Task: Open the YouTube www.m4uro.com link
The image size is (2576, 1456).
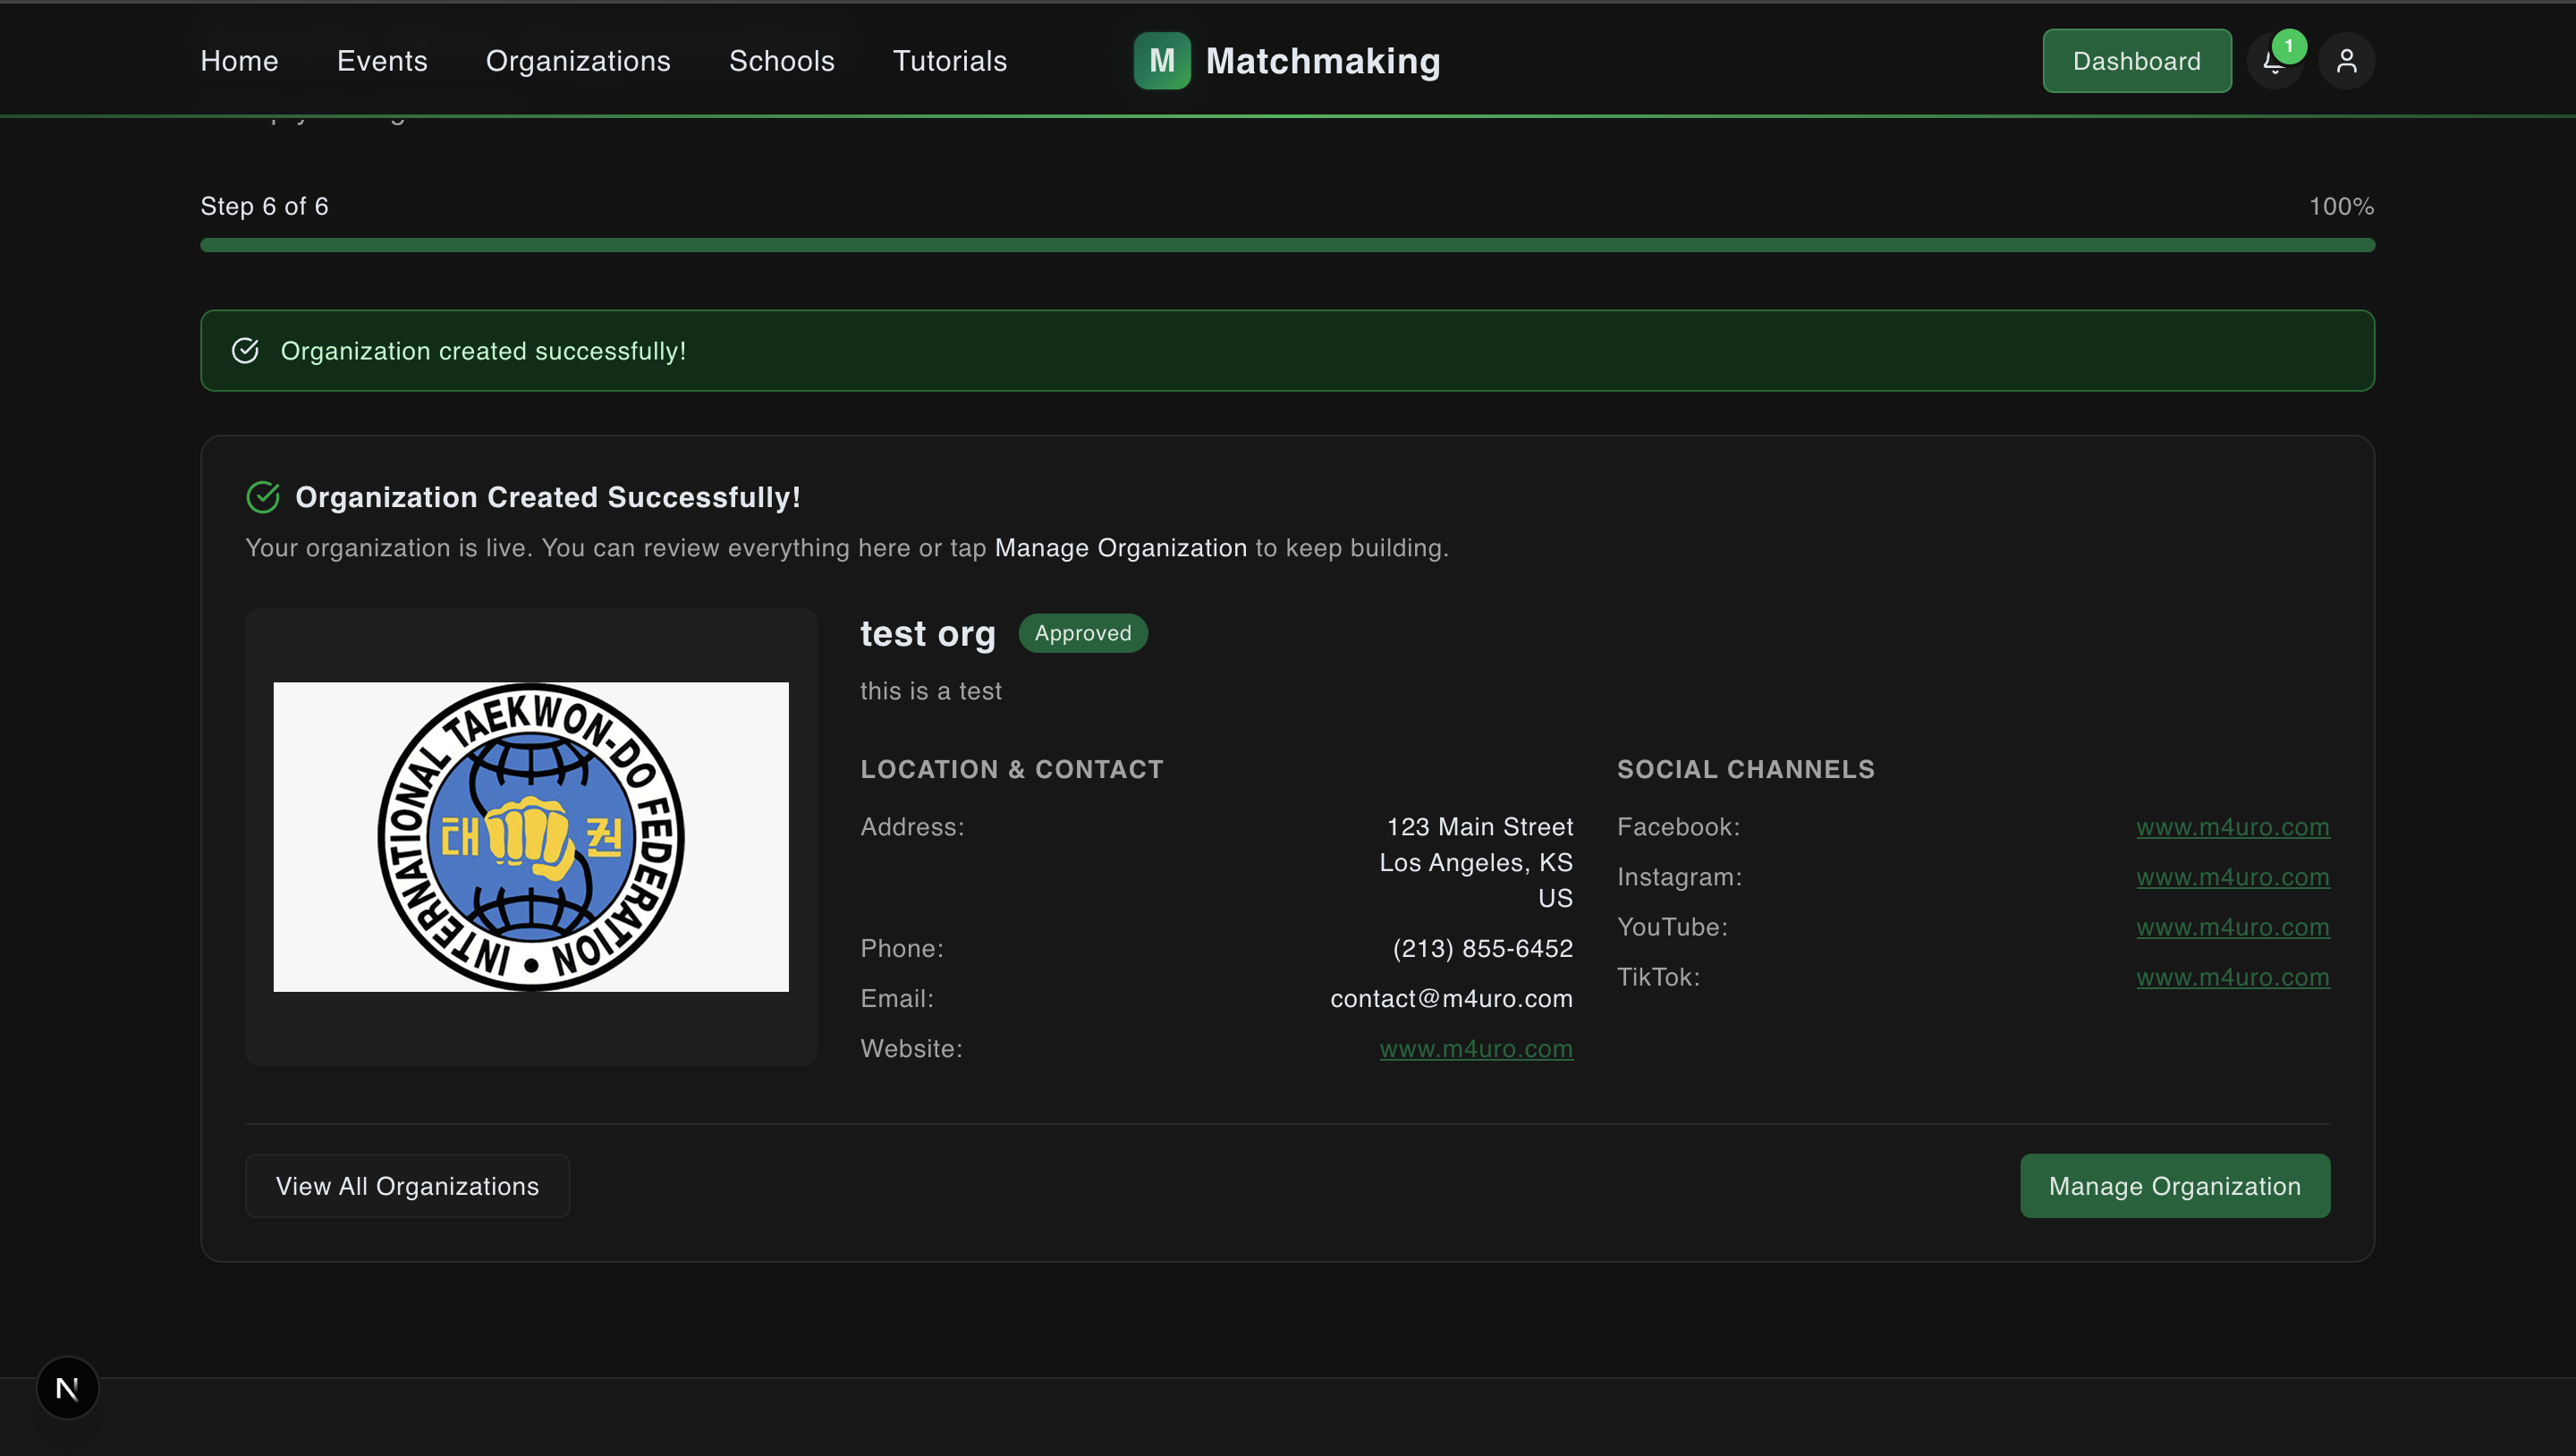Action: tap(2232, 927)
